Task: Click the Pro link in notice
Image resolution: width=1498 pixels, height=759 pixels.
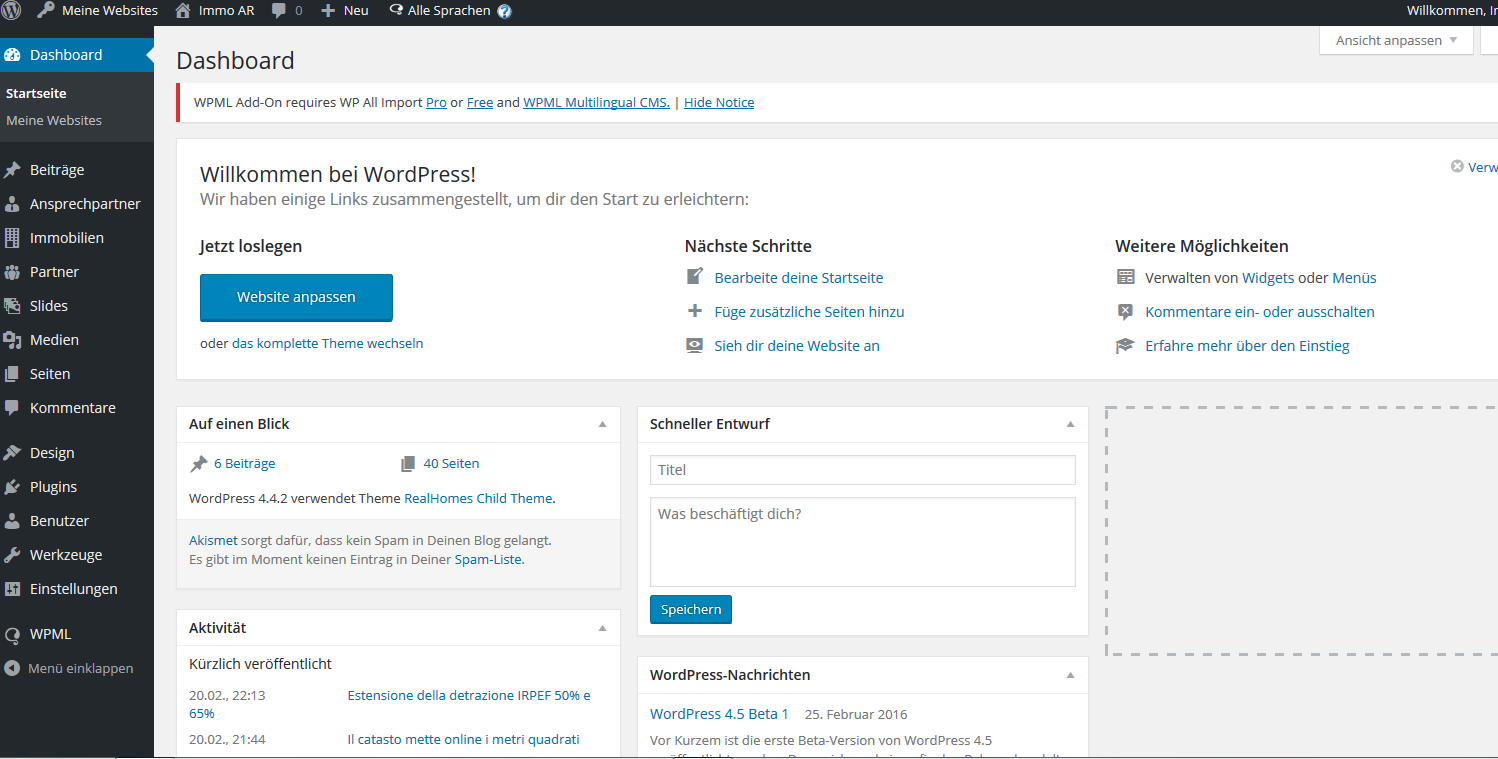Action: [x=436, y=103]
